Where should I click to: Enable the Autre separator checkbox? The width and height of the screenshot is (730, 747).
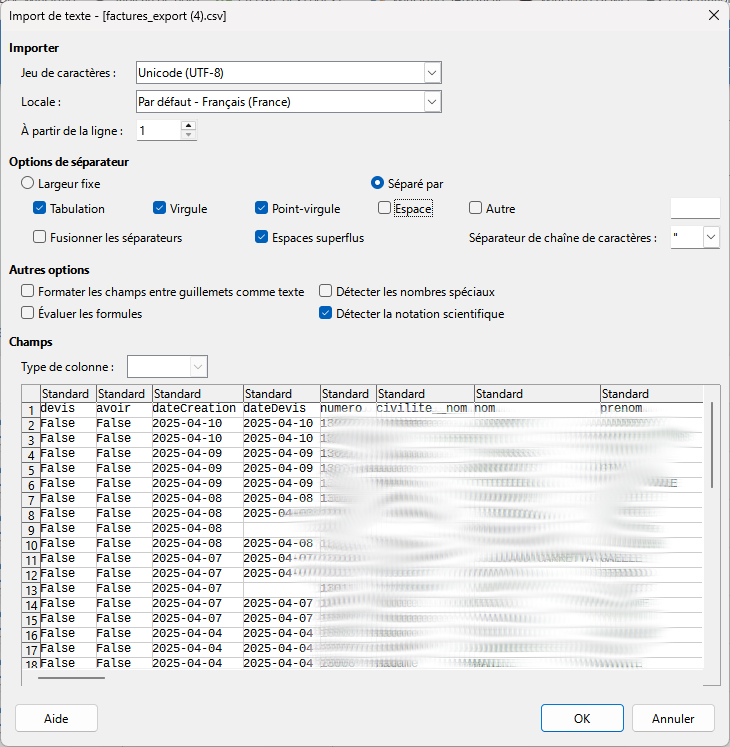coord(476,208)
